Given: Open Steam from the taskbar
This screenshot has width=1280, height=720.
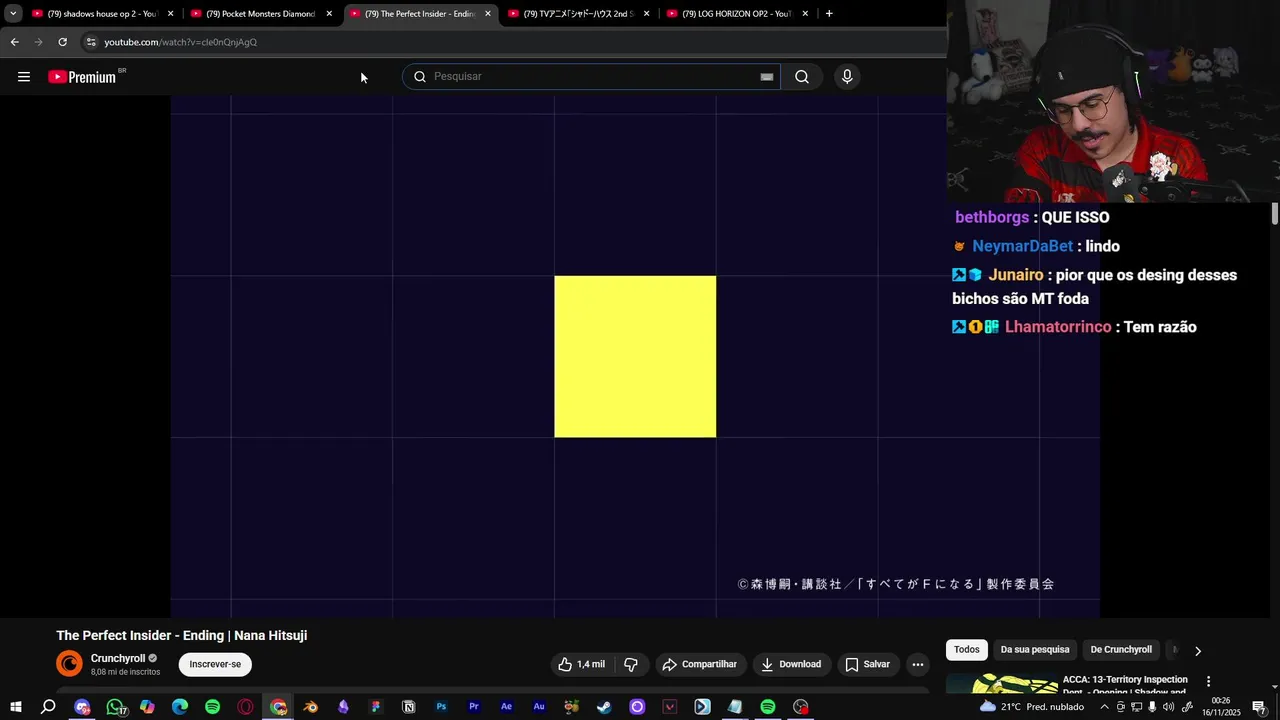Looking at the screenshot, I should tap(604, 707).
